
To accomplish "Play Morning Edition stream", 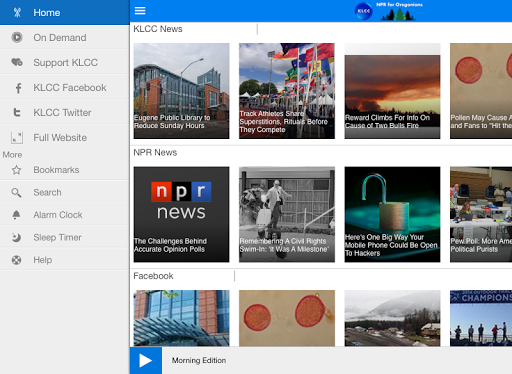I will point(146,360).
